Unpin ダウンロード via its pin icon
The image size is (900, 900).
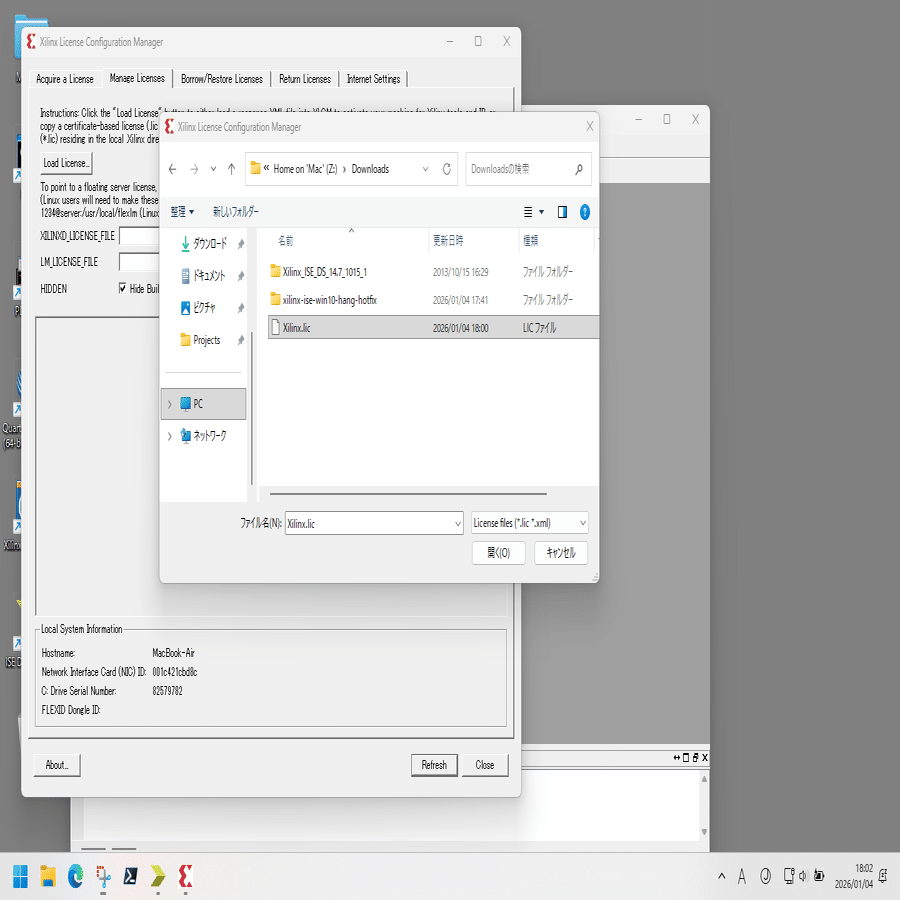pyautogui.click(x=241, y=244)
